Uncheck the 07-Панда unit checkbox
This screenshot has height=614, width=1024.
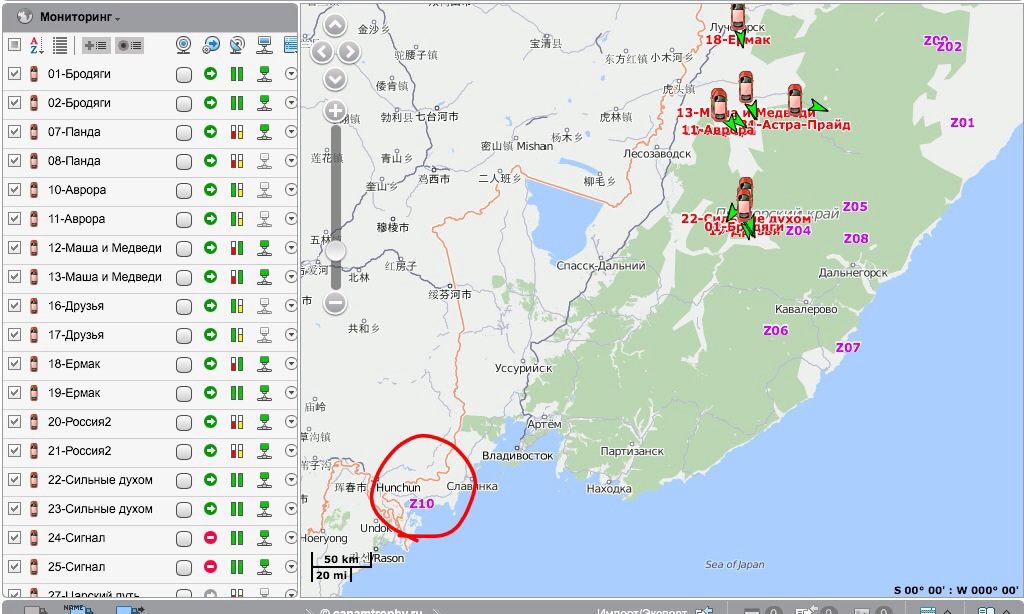[14, 132]
